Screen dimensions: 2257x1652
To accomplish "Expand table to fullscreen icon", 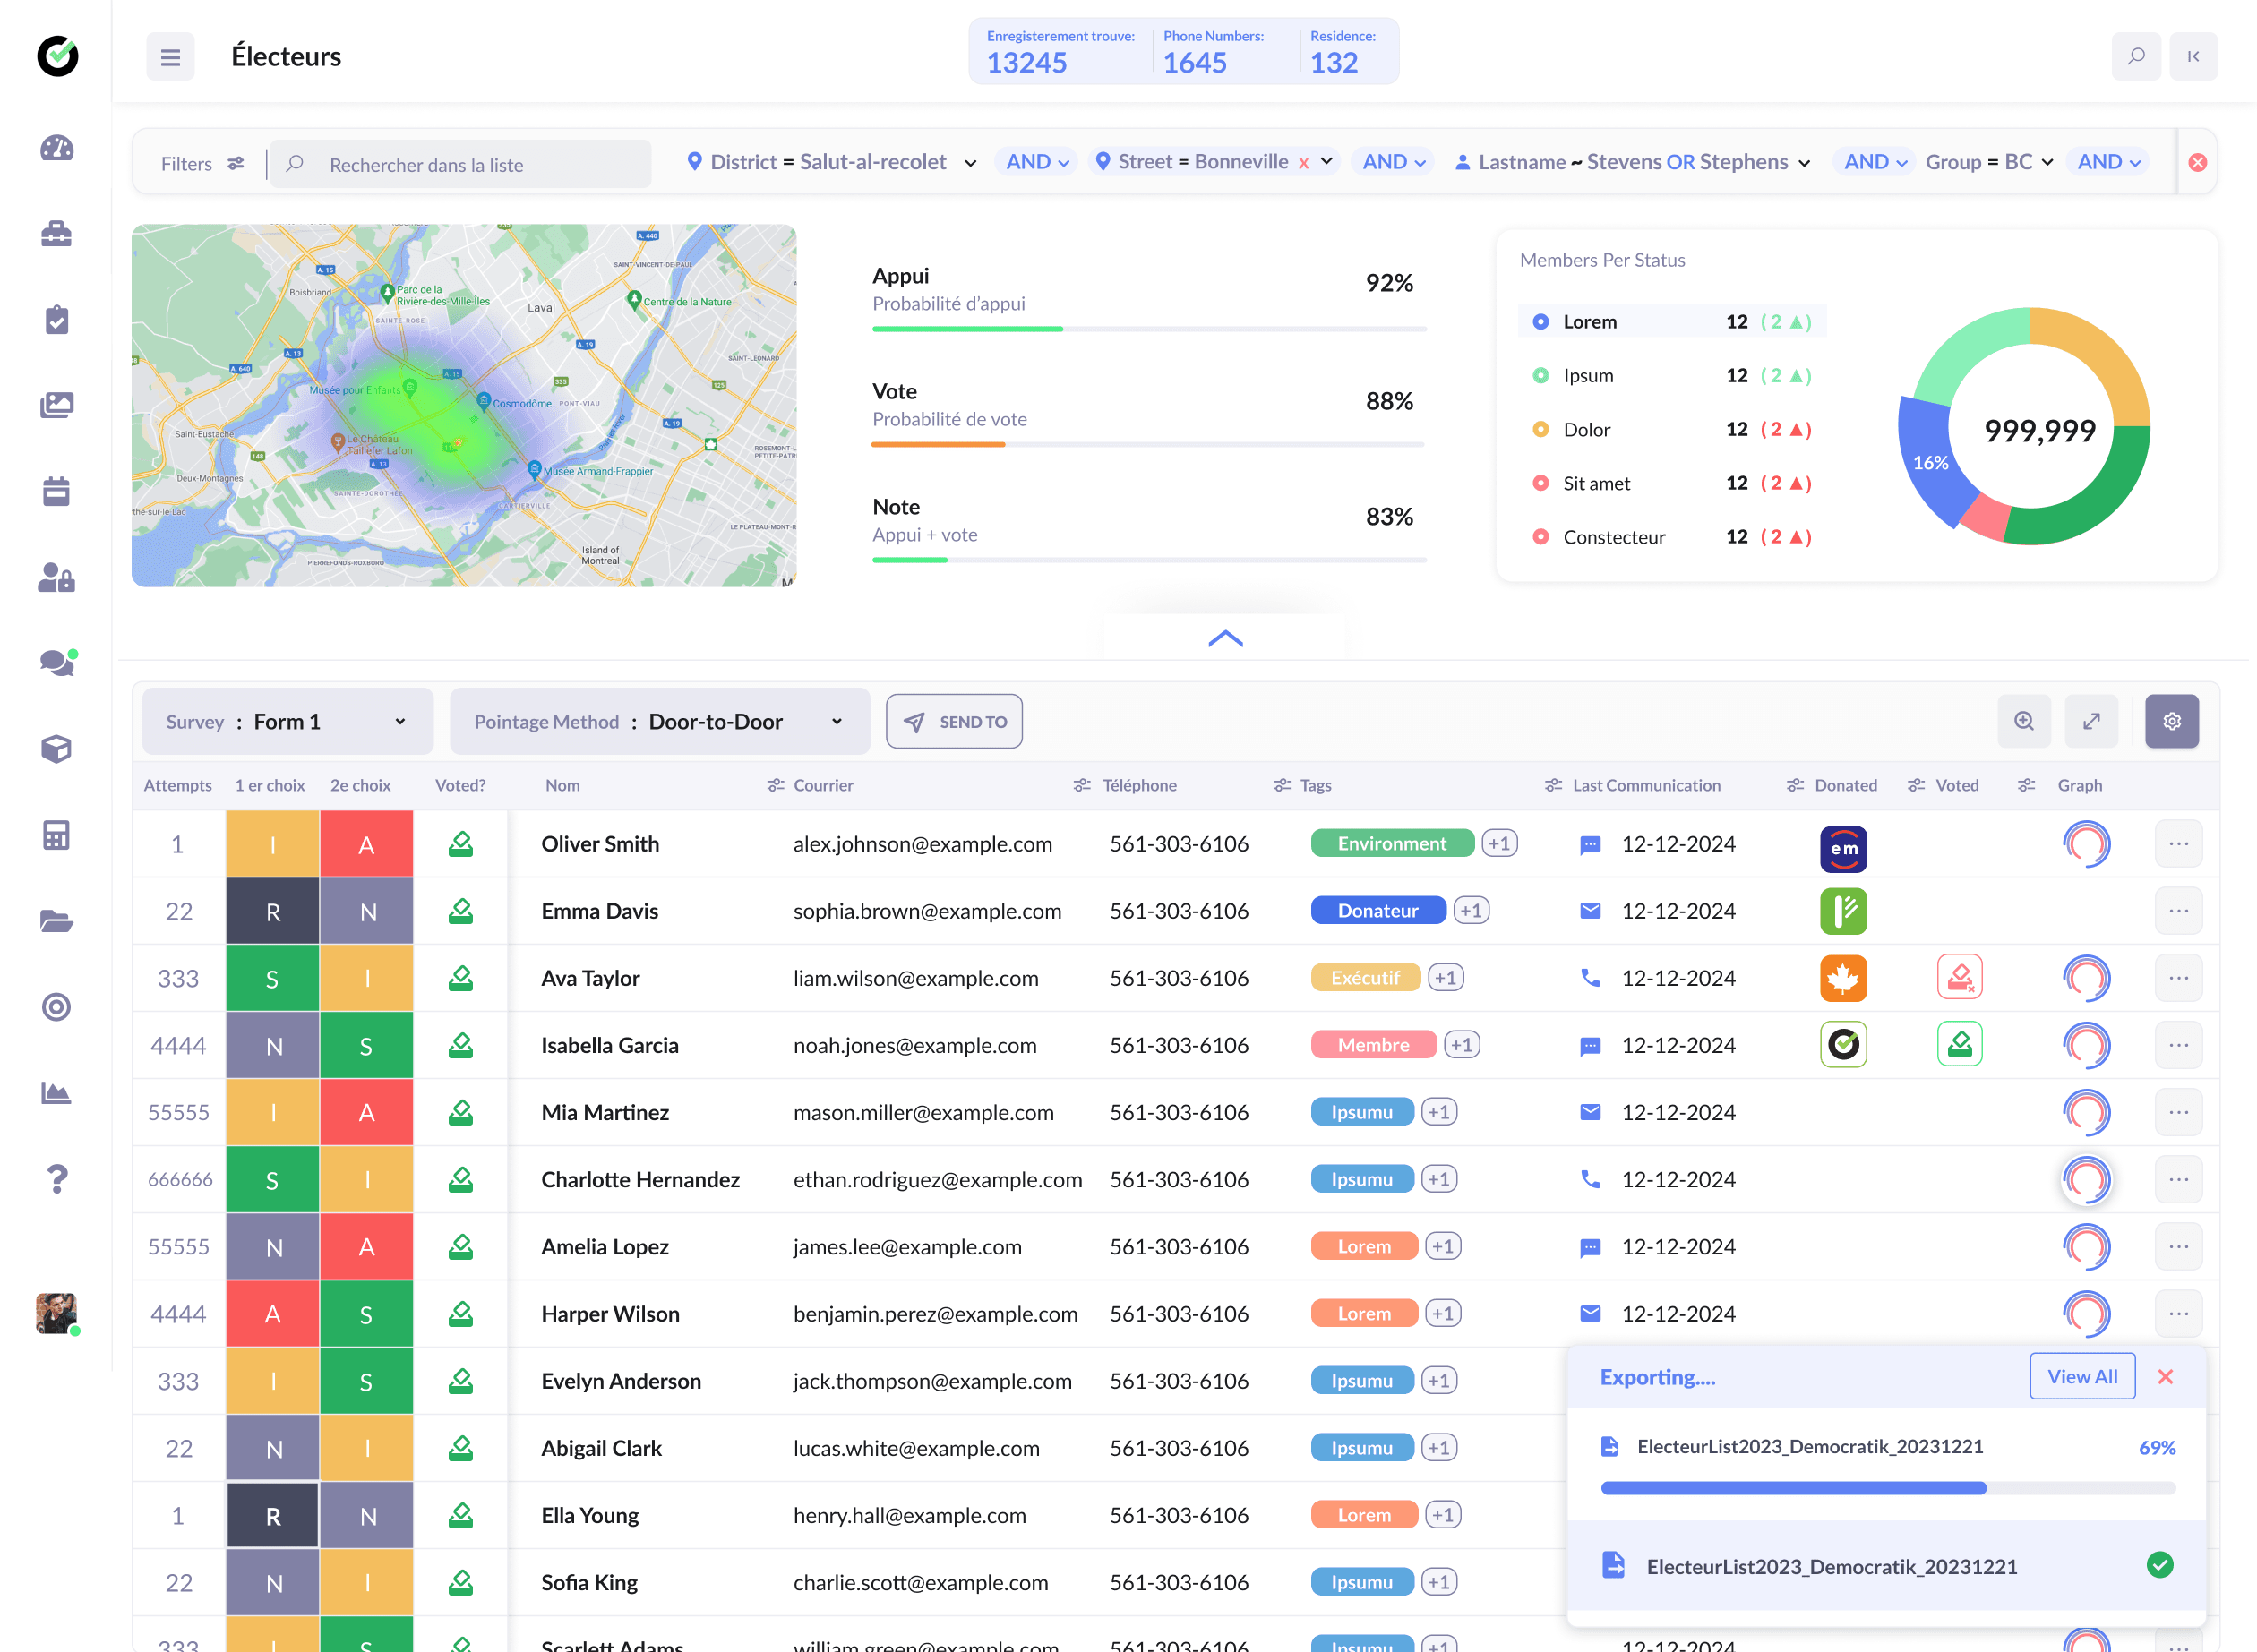I will coord(2092,721).
